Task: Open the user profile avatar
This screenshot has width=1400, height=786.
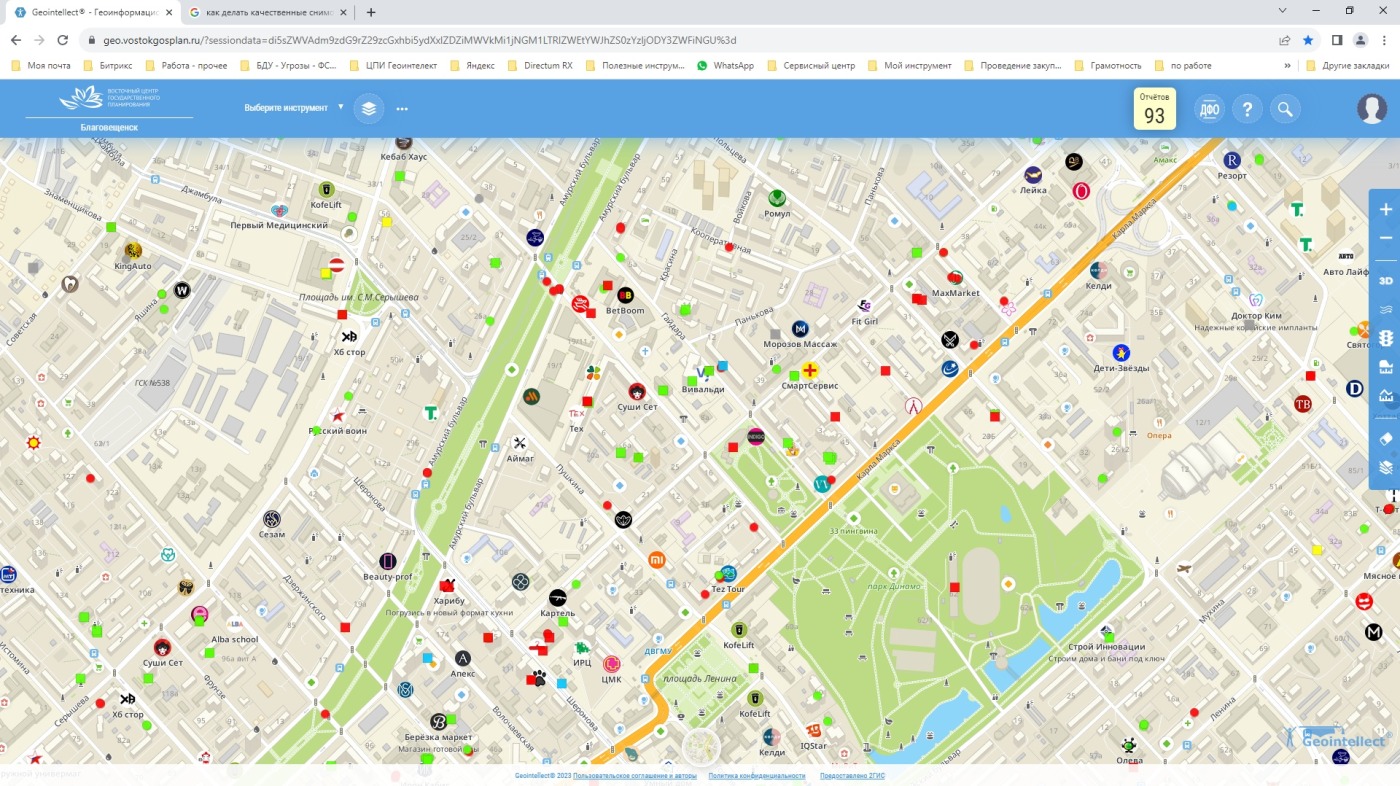Action: pos(1372,108)
